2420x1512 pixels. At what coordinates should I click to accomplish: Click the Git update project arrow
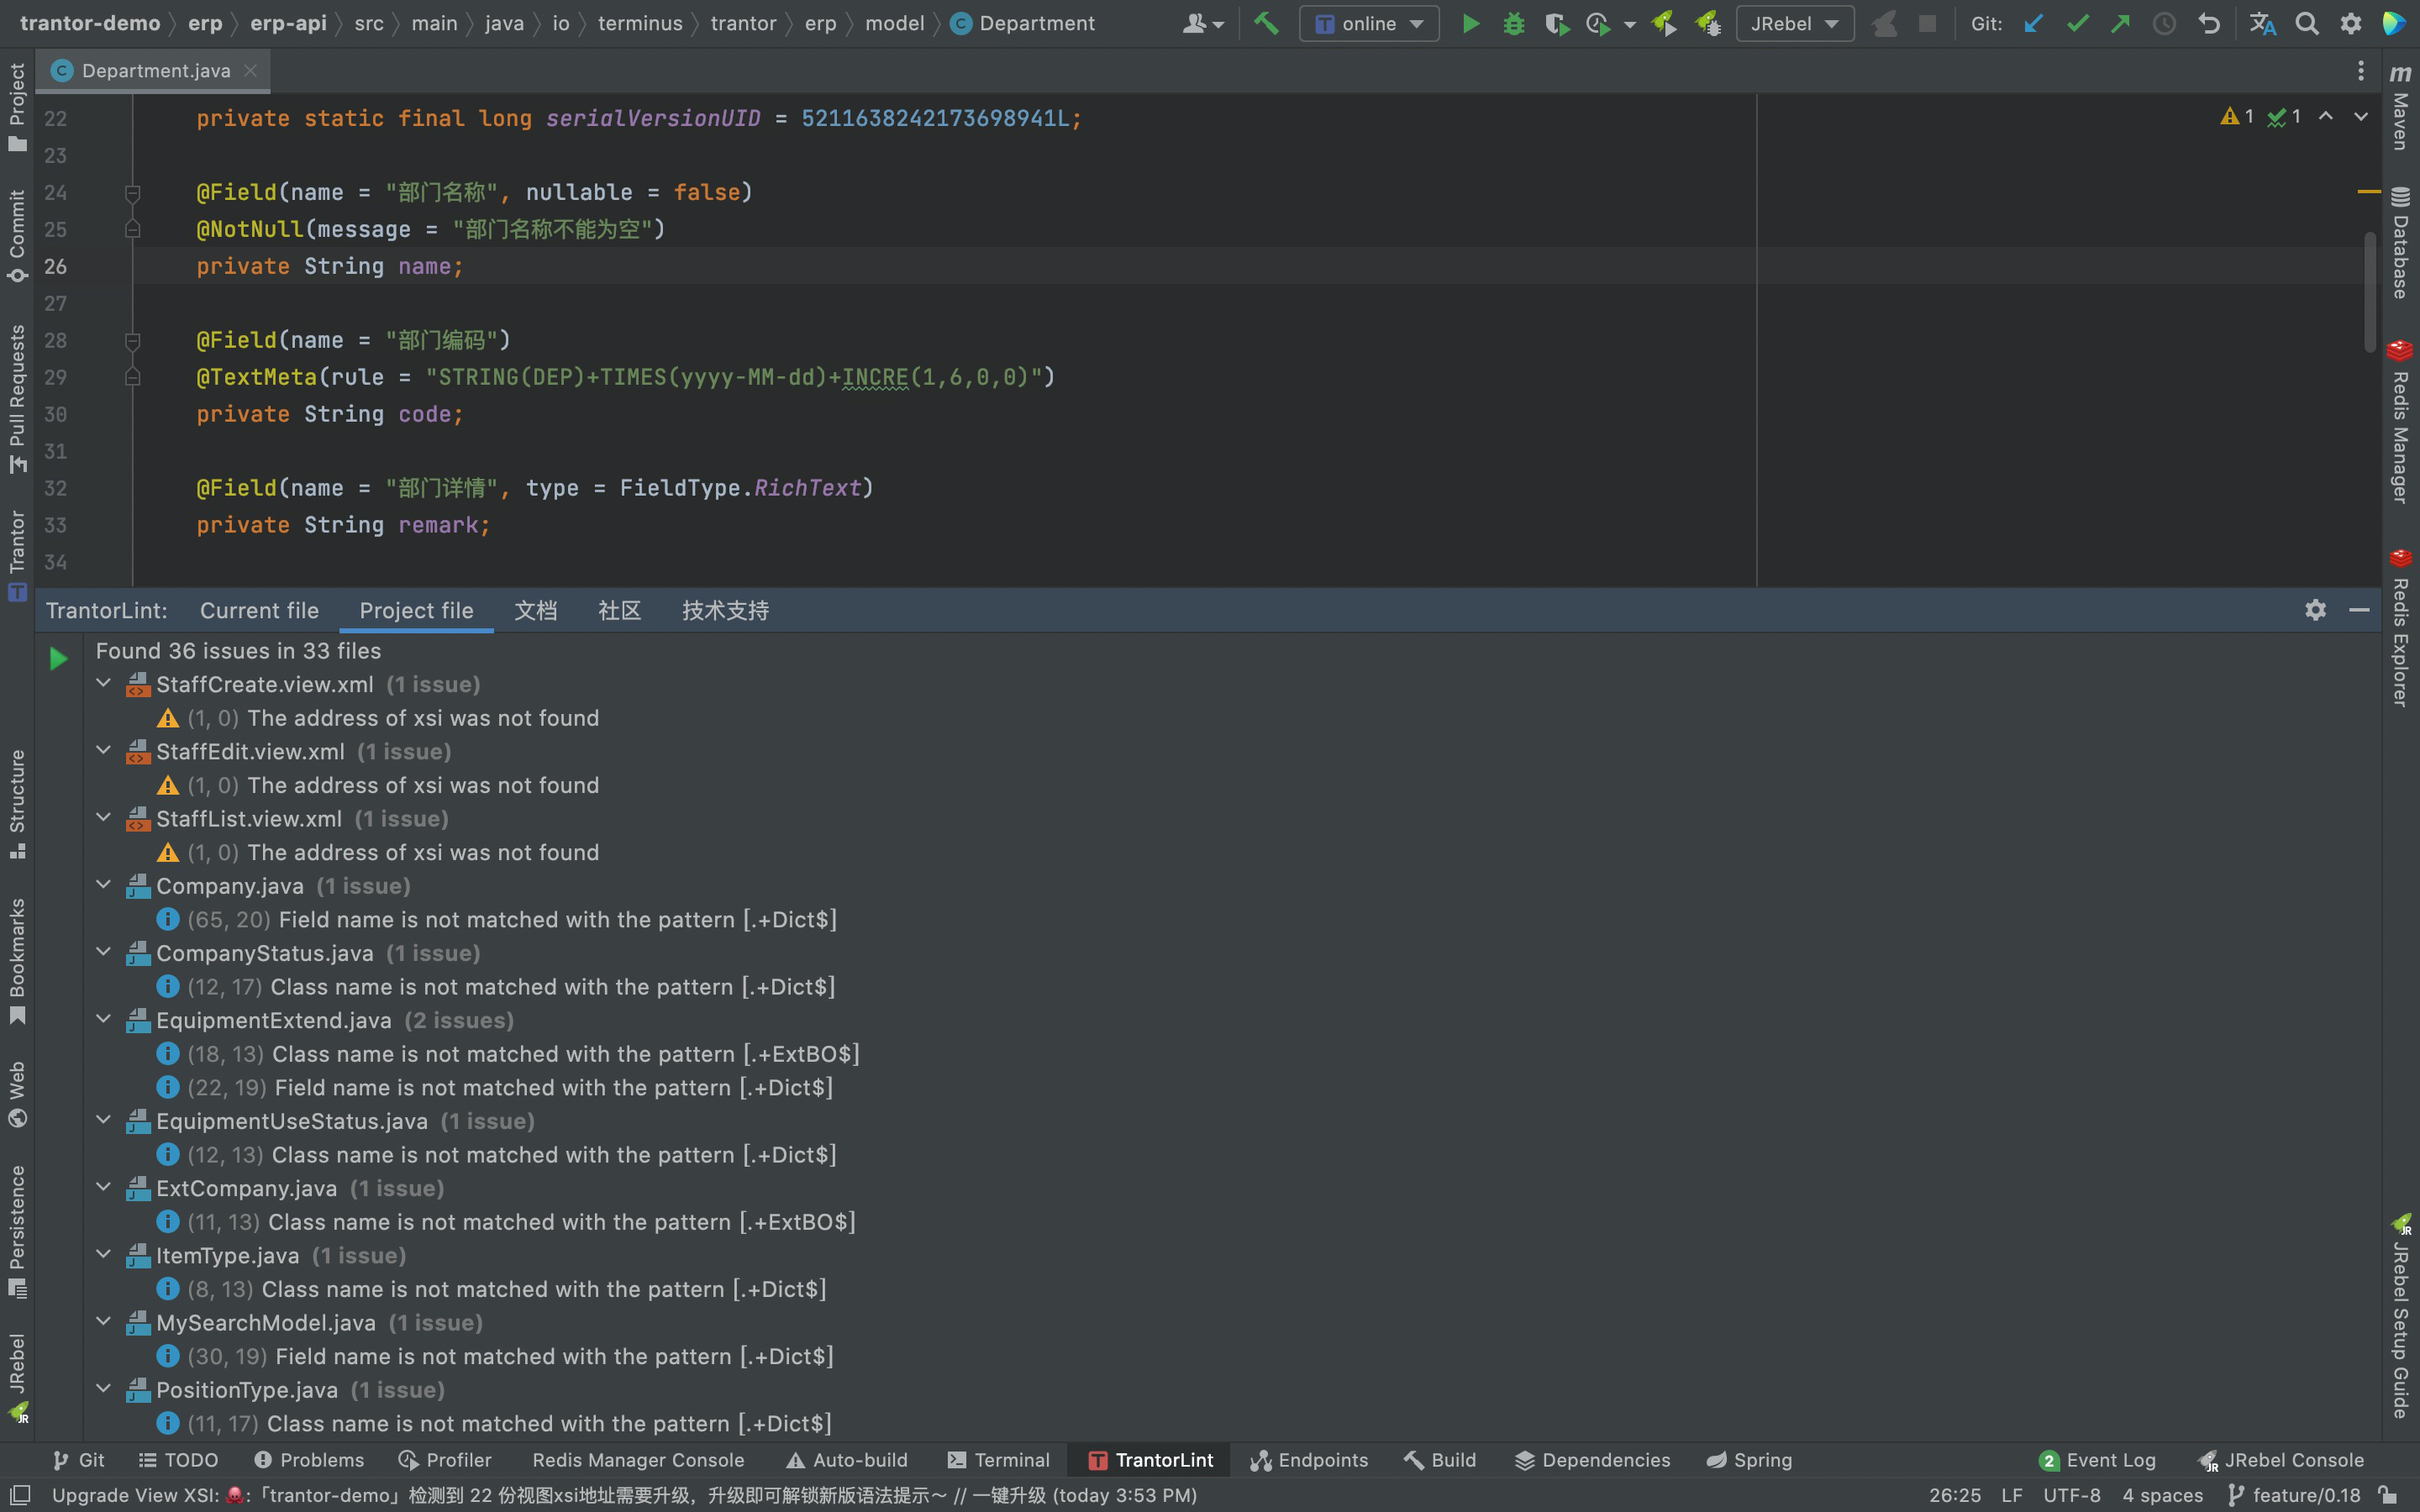2033,23
